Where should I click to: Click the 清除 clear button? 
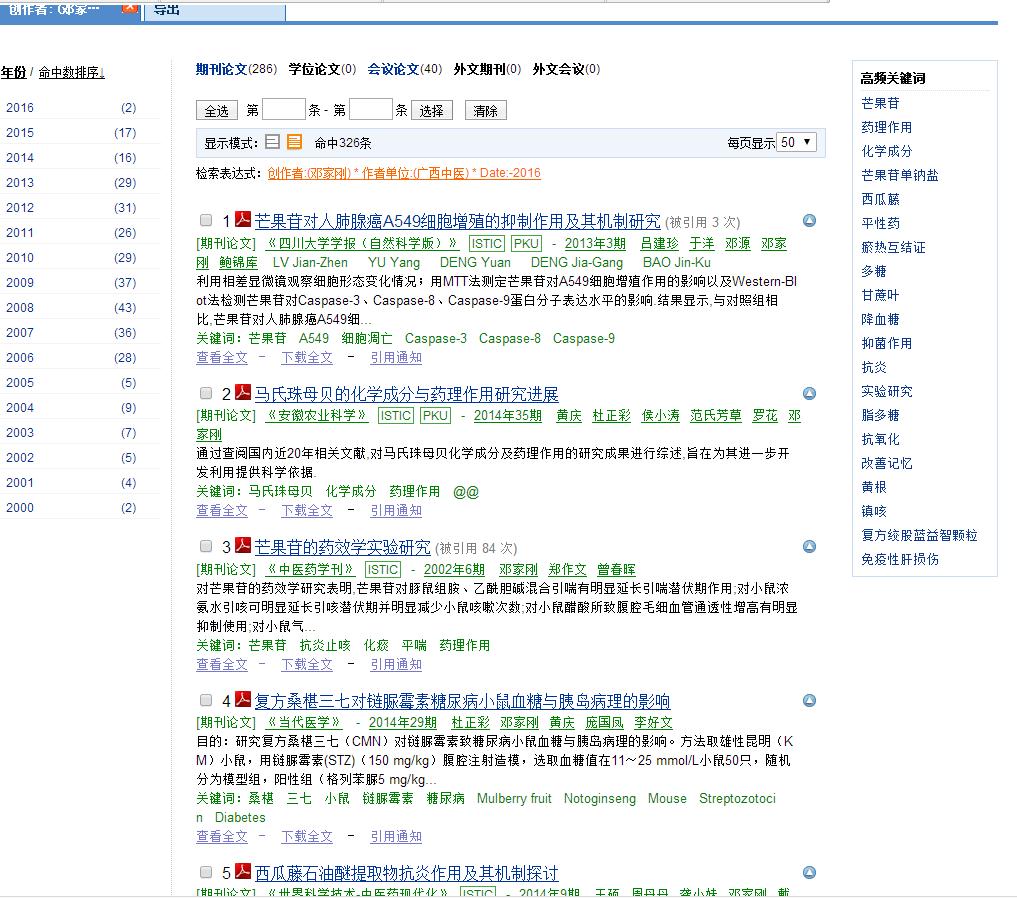coord(485,111)
